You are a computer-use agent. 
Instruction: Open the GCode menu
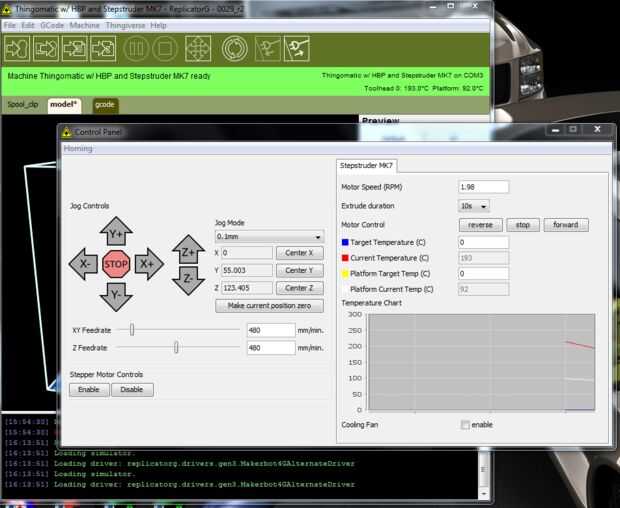click(52, 25)
